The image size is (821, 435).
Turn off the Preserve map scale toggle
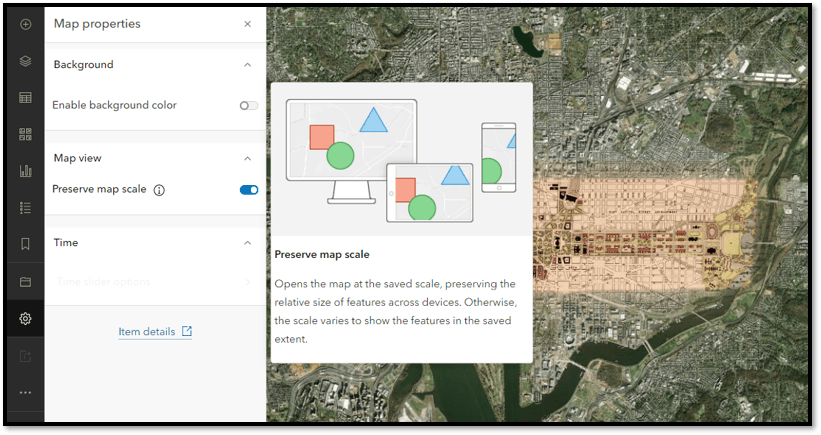click(249, 189)
